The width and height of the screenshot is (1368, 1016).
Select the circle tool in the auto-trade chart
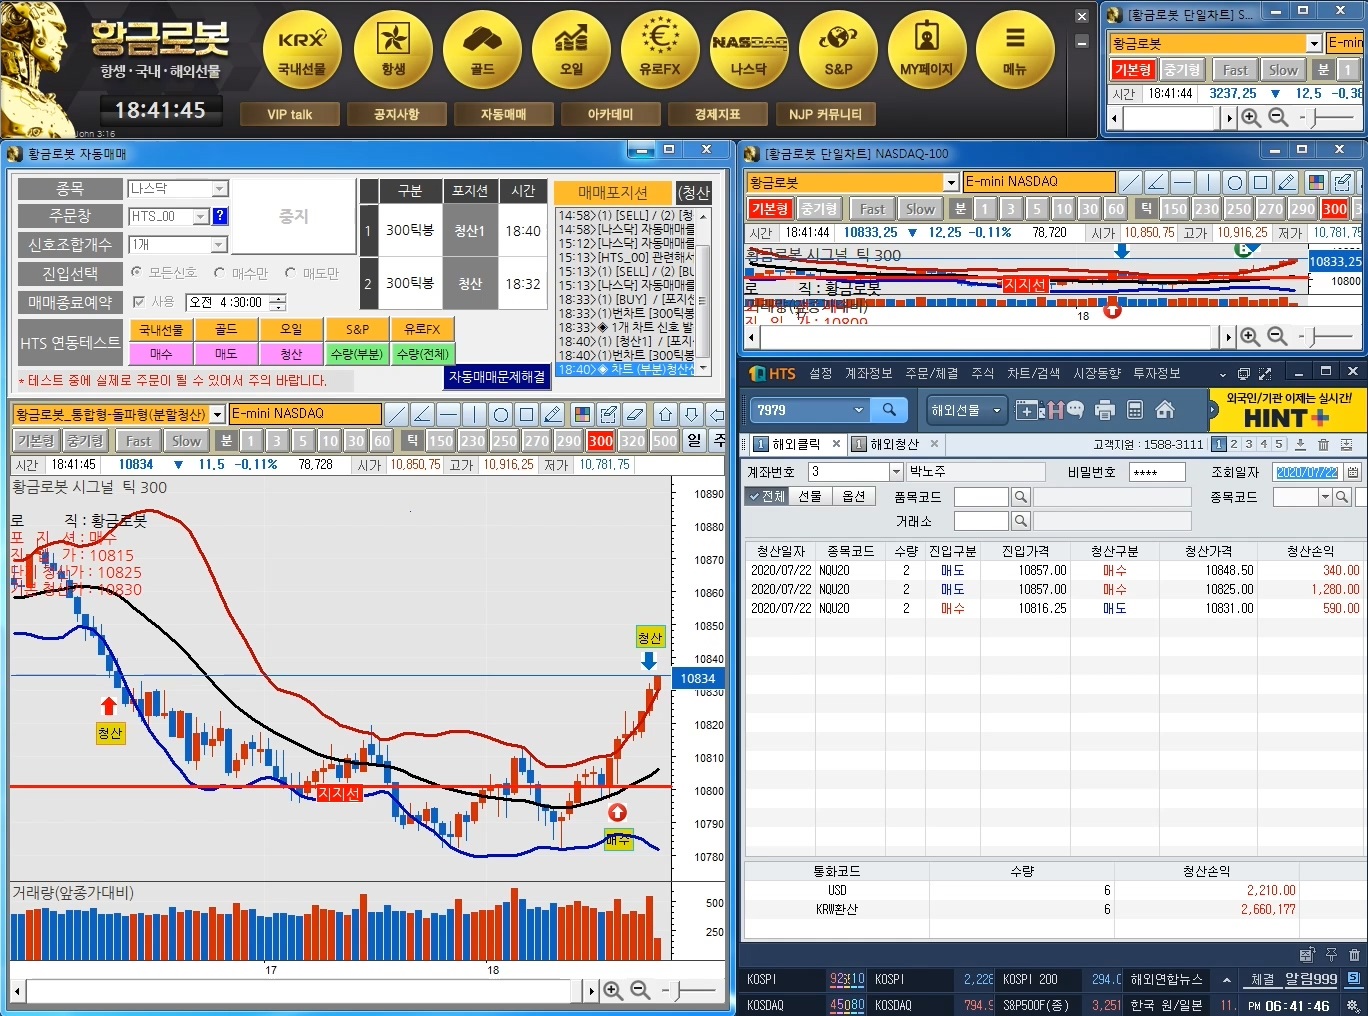pos(501,414)
